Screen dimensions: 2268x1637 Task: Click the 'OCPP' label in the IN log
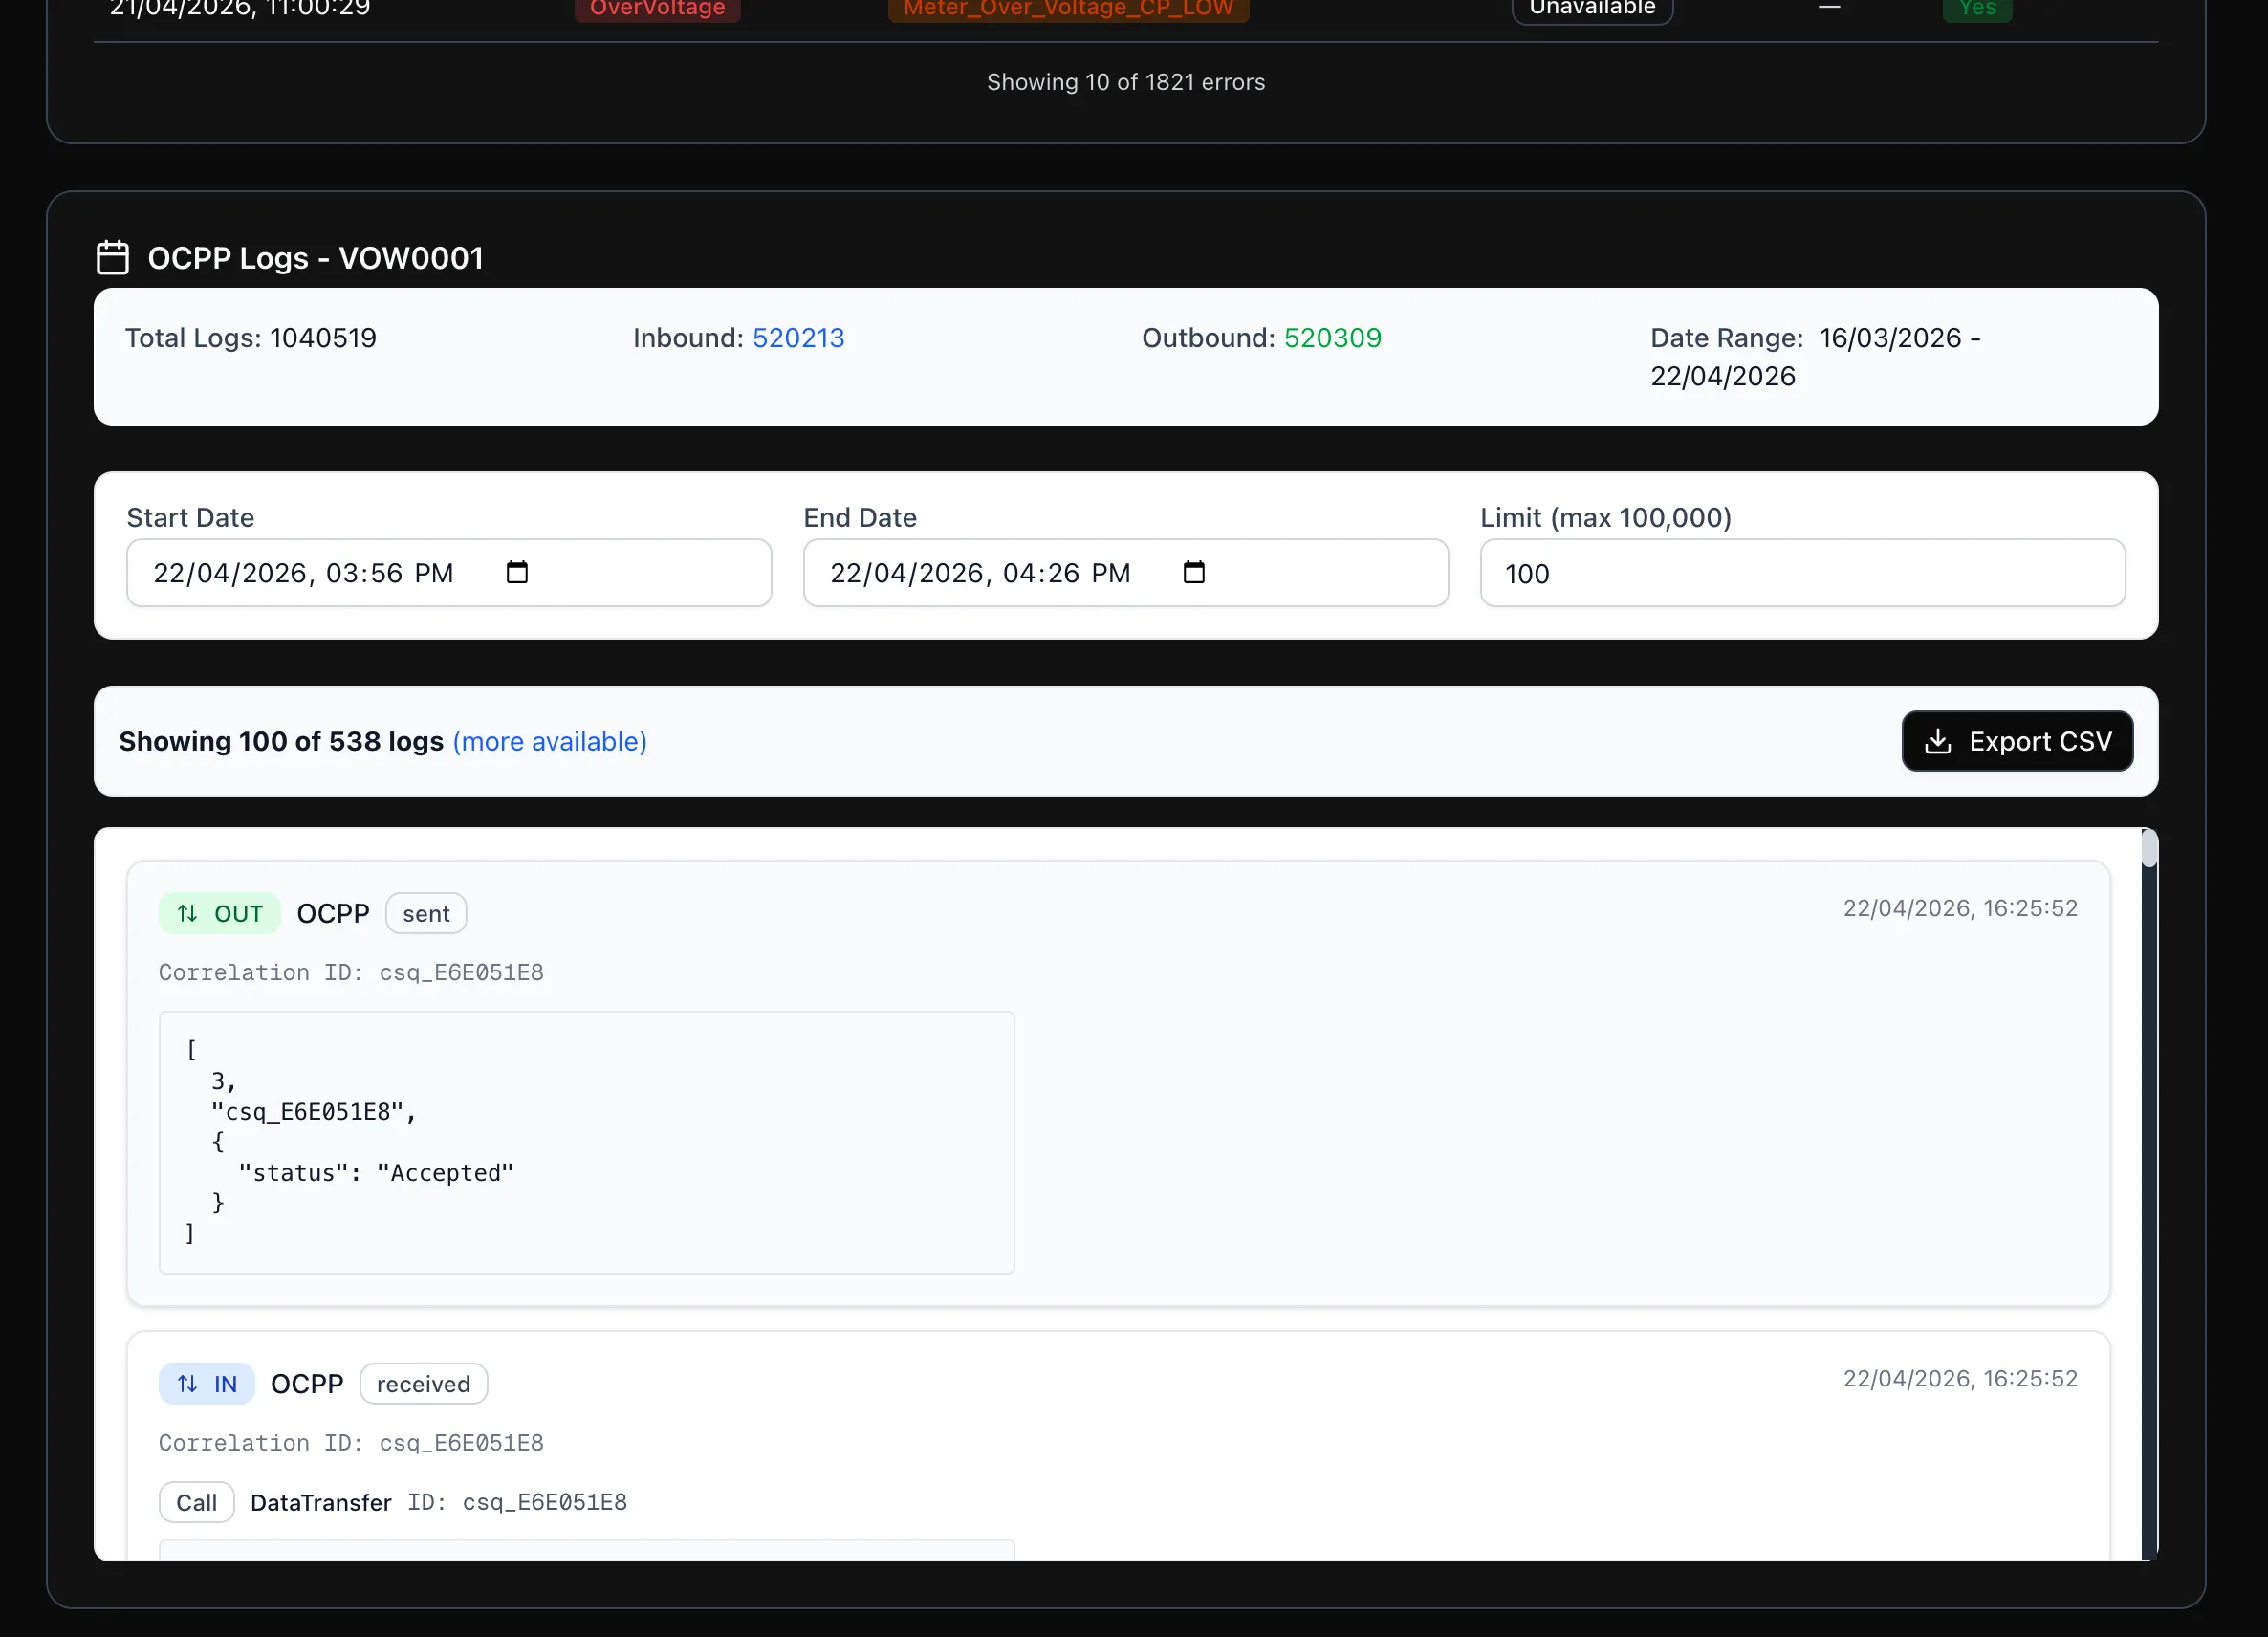tap(307, 1383)
